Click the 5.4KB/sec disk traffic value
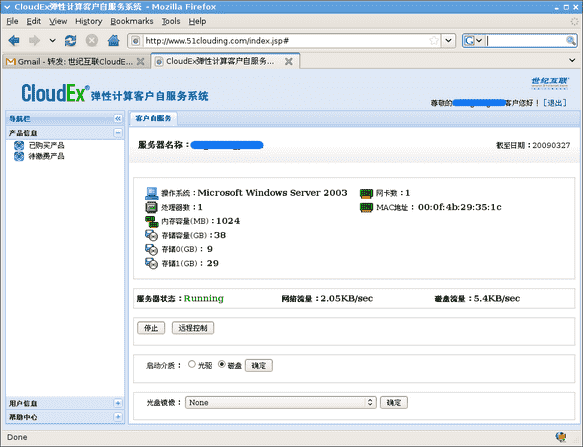 (497, 298)
